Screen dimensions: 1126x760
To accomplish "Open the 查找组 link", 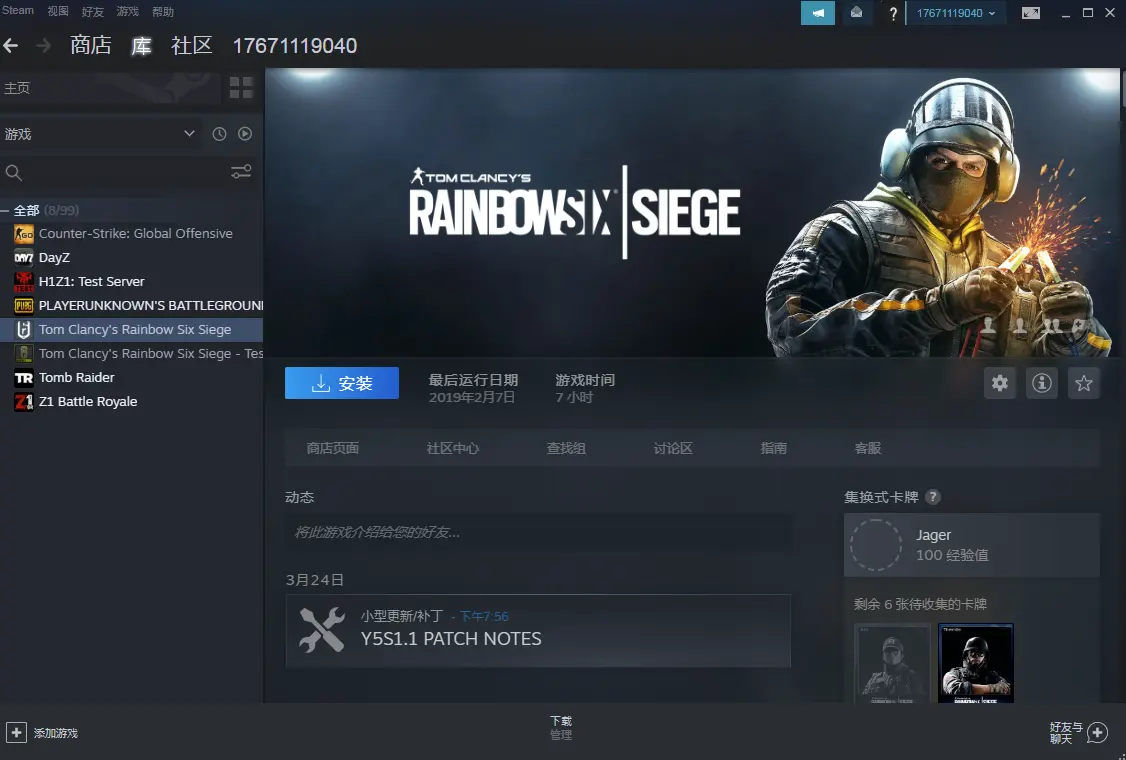I will pyautogui.click(x=566, y=448).
